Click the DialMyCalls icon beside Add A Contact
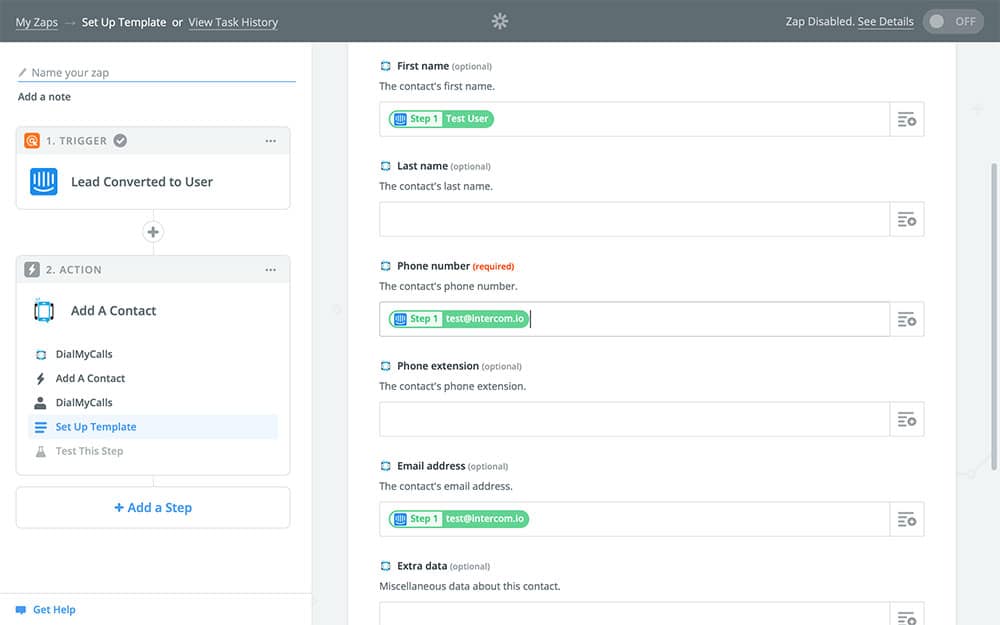This screenshot has width=1000, height=625. coord(44,311)
